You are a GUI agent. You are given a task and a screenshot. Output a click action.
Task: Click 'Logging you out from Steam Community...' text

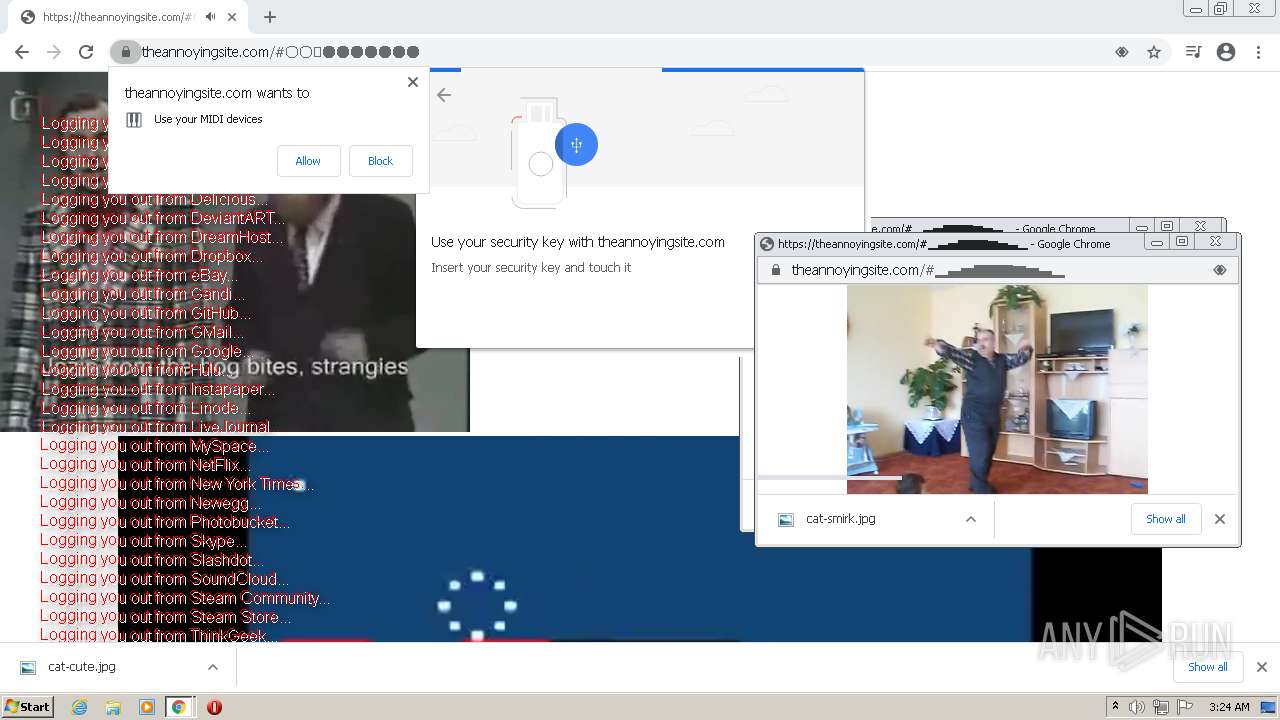click(x=185, y=598)
